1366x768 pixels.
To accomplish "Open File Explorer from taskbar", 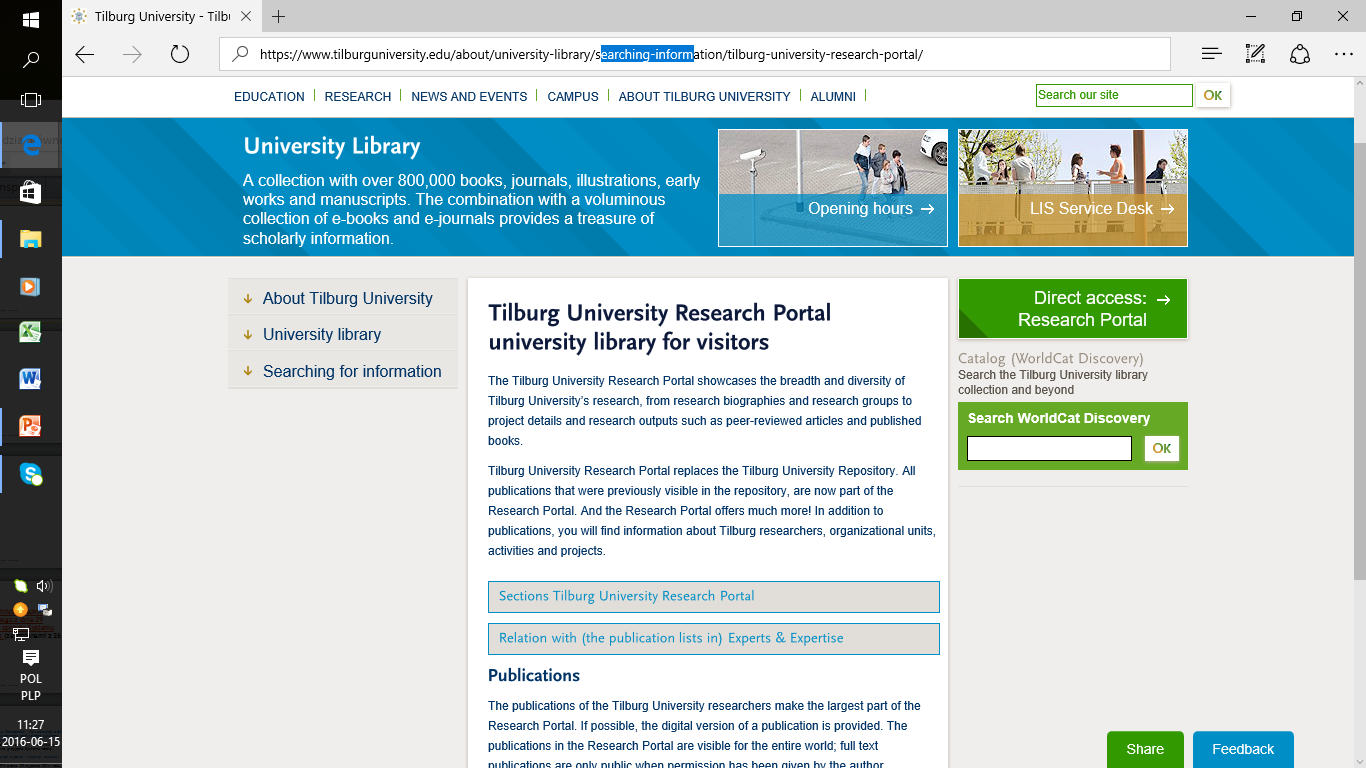I will pyautogui.click(x=31, y=238).
